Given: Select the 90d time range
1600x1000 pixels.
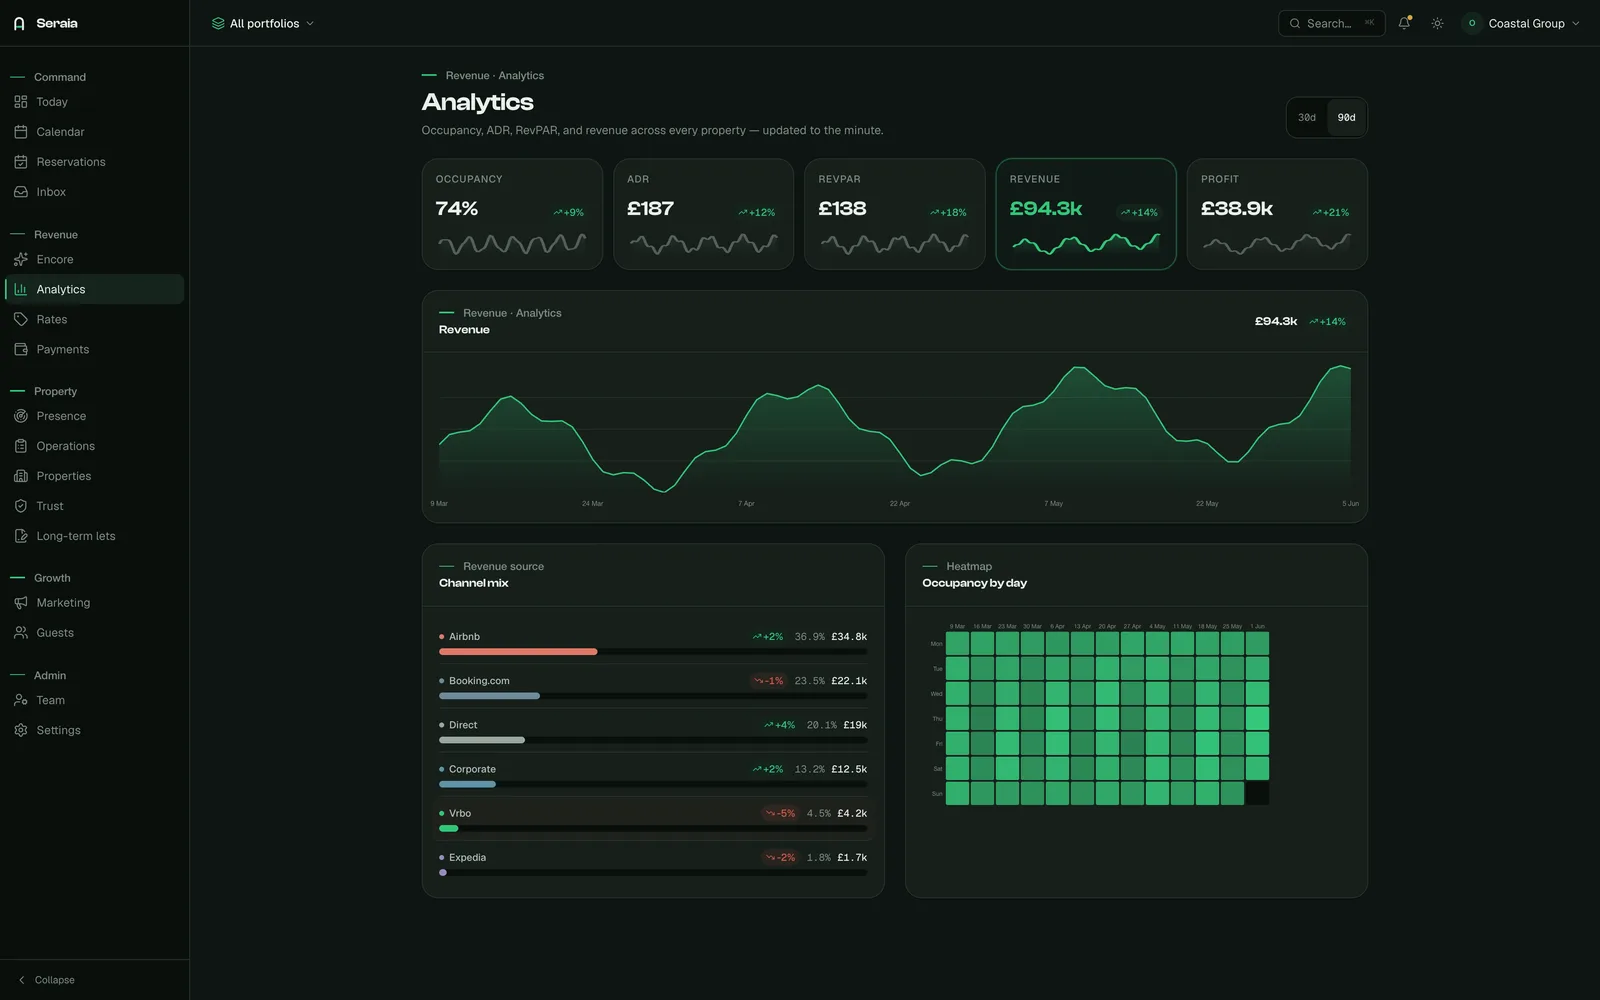Looking at the screenshot, I should (1346, 117).
